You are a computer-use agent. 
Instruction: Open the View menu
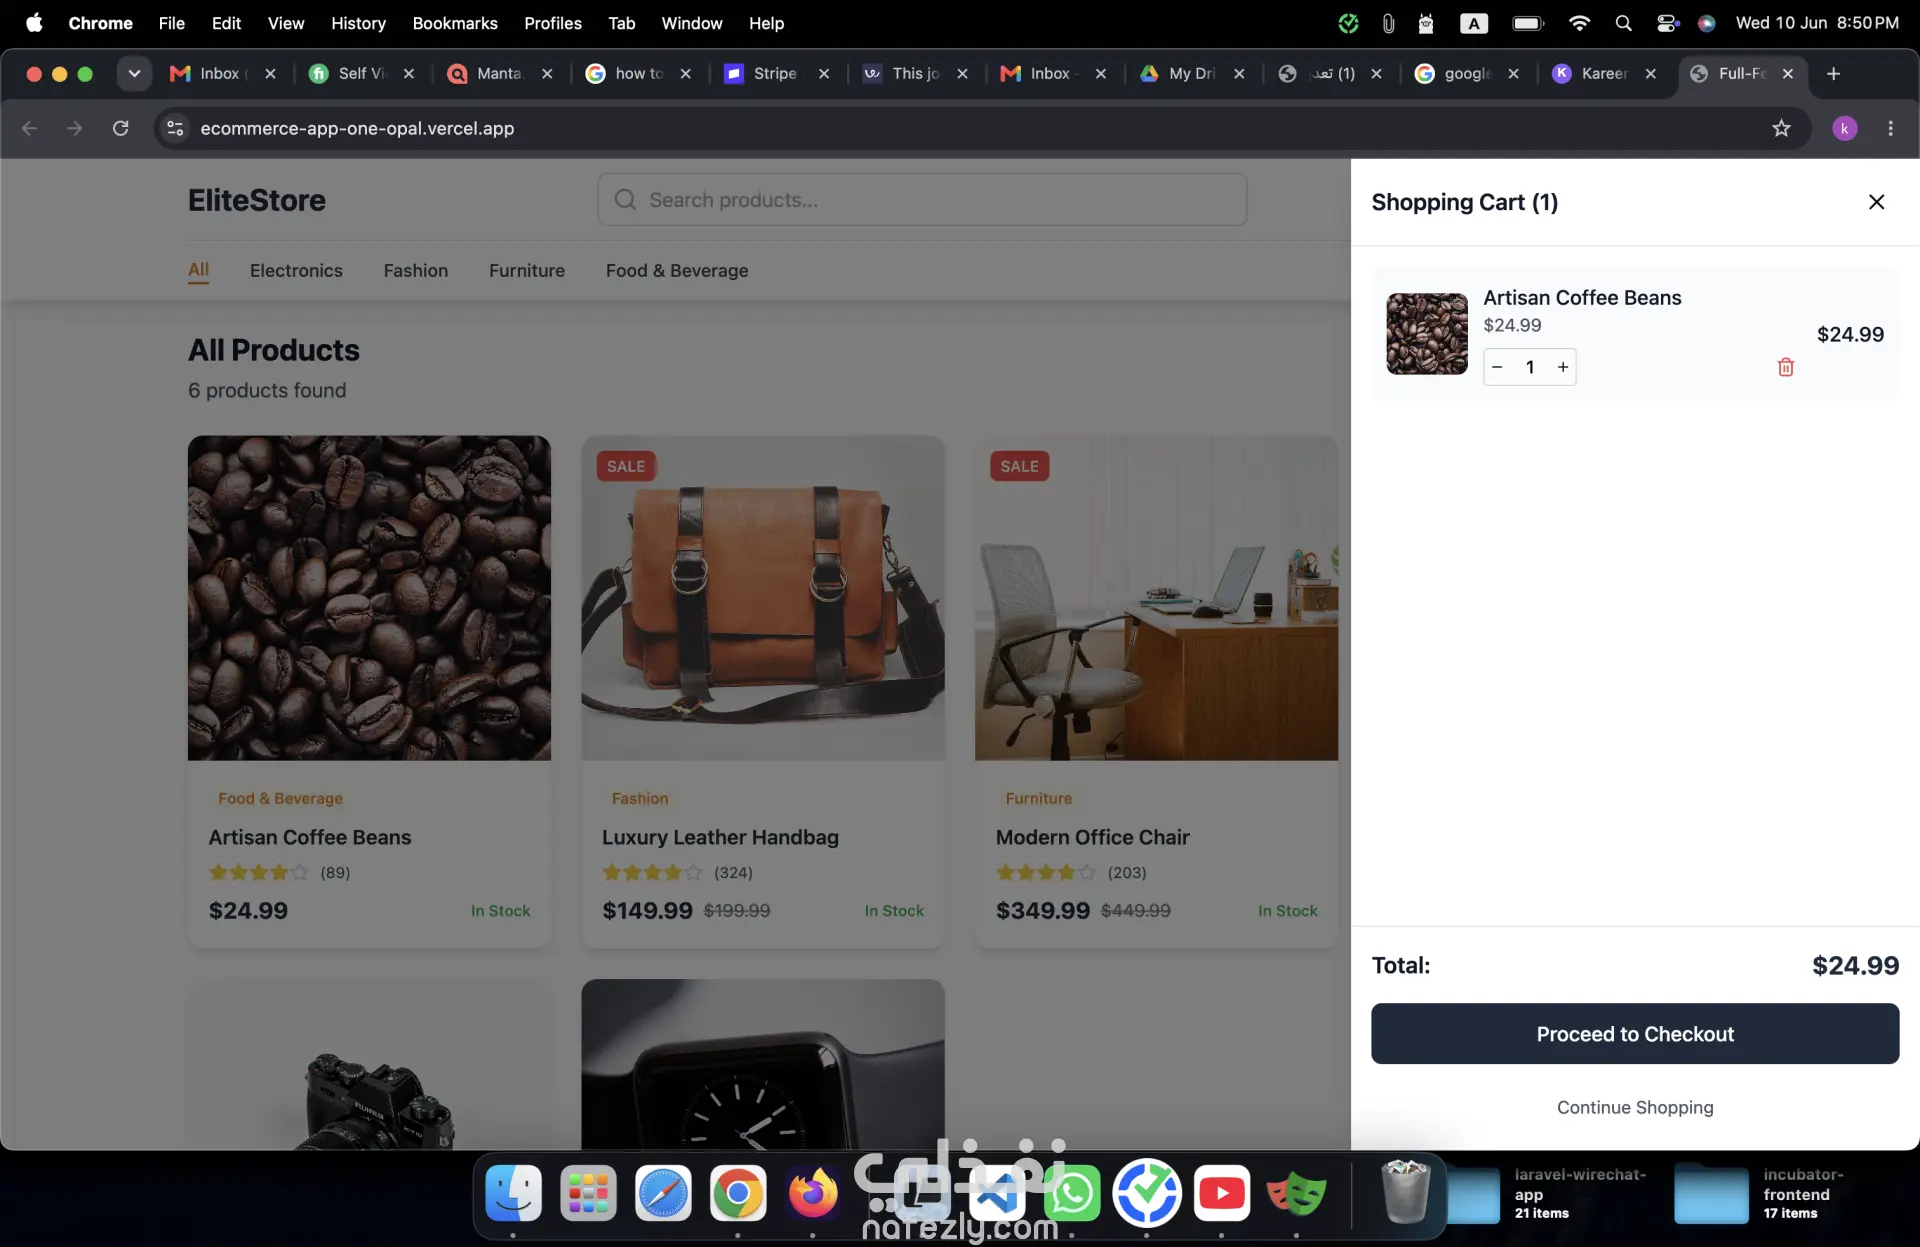tap(286, 23)
